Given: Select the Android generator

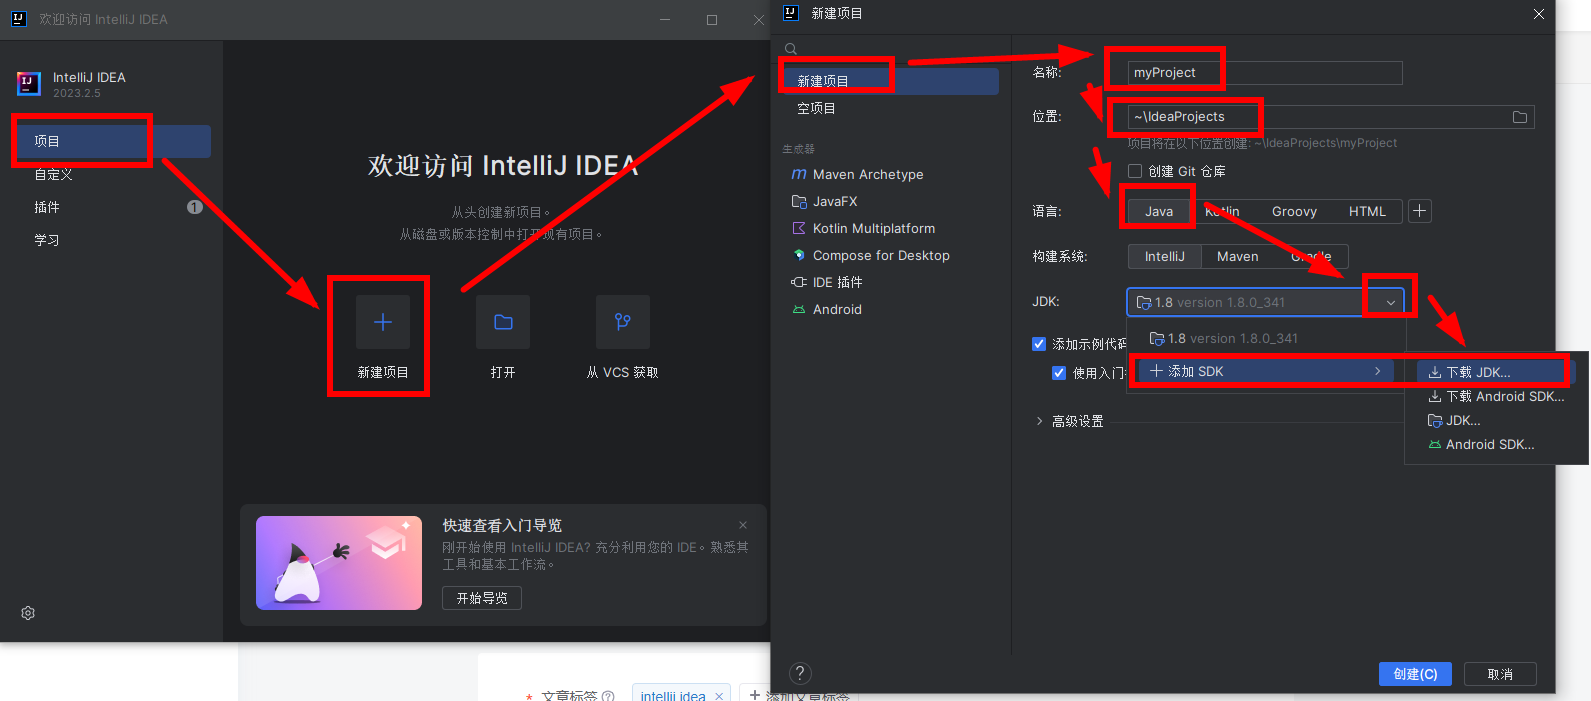Looking at the screenshot, I should [837, 309].
